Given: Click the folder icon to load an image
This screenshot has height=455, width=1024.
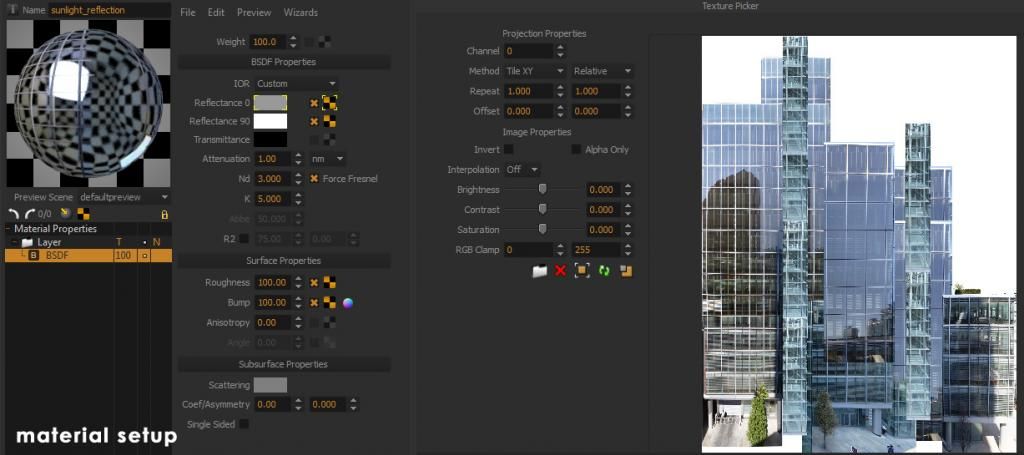Looking at the screenshot, I should click(x=539, y=271).
